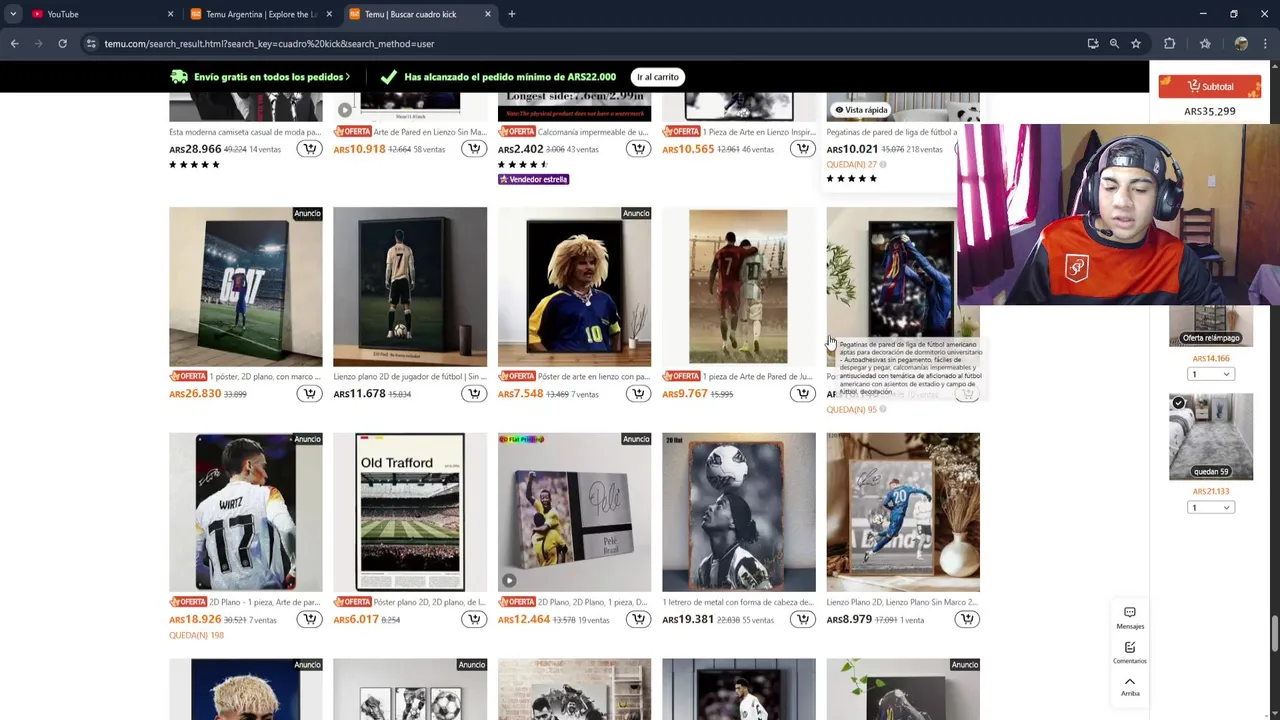Image resolution: width=1280 pixels, height=720 pixels.
Task: Open Chrome profile avatar
Action: (x=1241, y=44)
